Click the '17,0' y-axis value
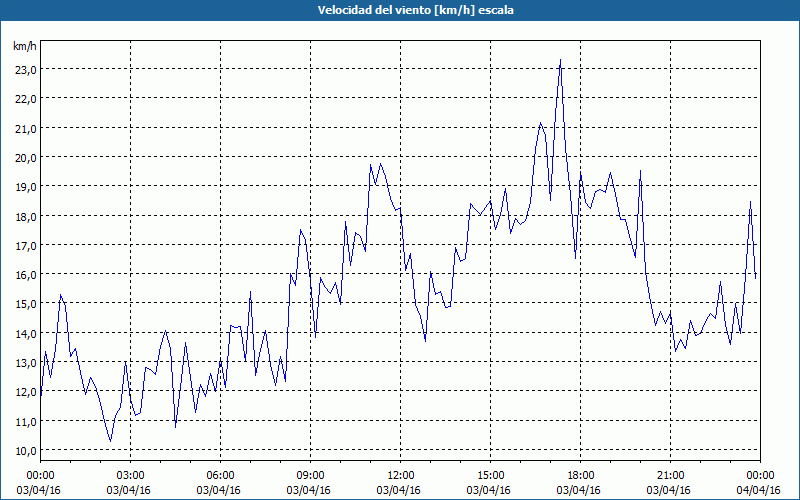This screenshot has width=800, height=500. click(26, 246)
